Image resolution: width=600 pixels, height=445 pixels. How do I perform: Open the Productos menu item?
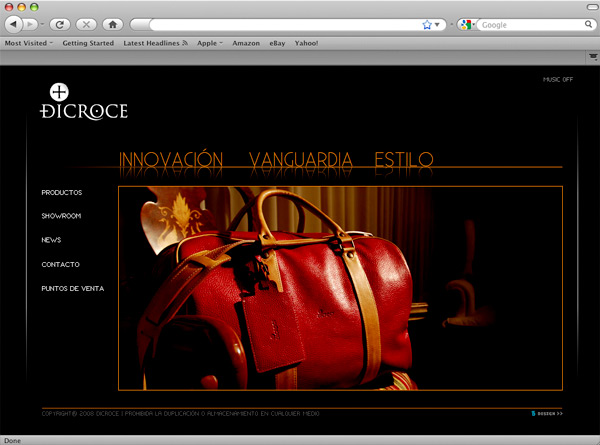(62, 192)
